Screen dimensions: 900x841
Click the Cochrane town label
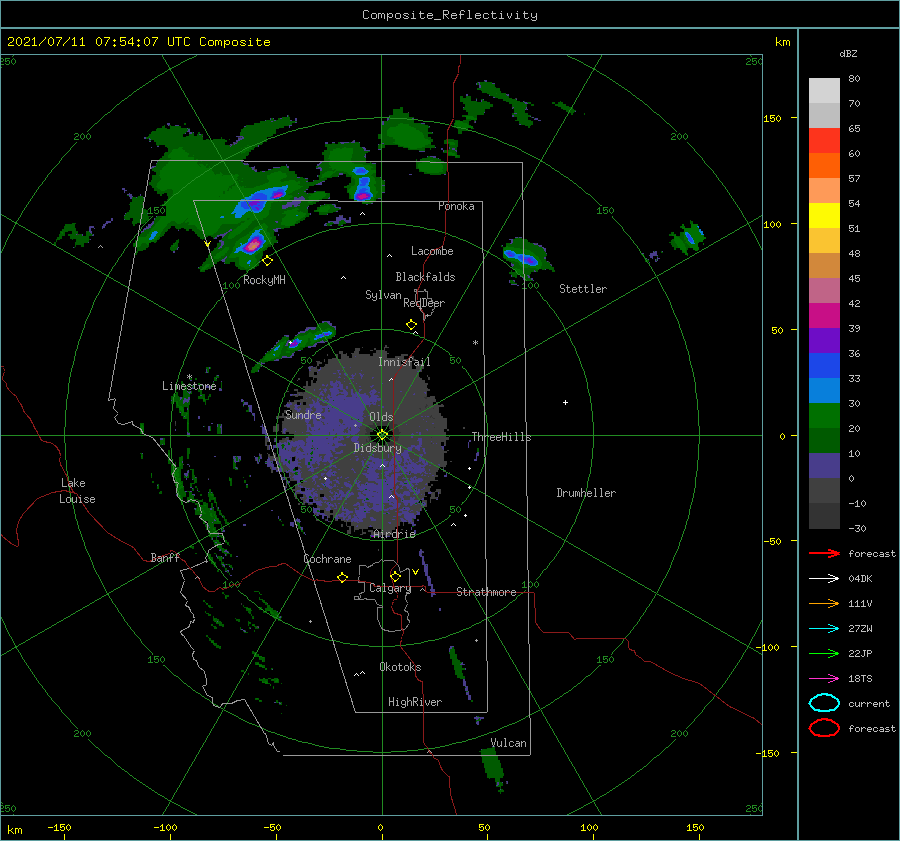[327, 559]
